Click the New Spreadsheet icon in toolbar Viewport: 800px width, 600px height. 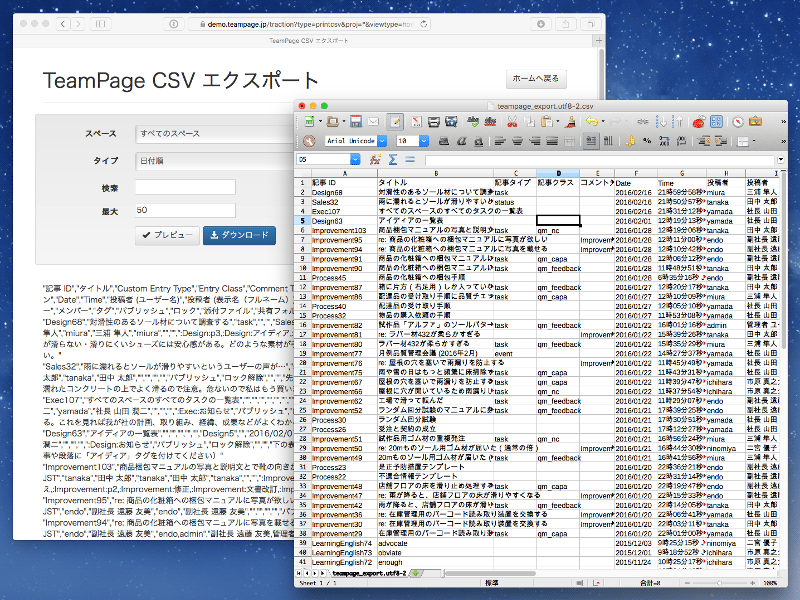[309, 121]
